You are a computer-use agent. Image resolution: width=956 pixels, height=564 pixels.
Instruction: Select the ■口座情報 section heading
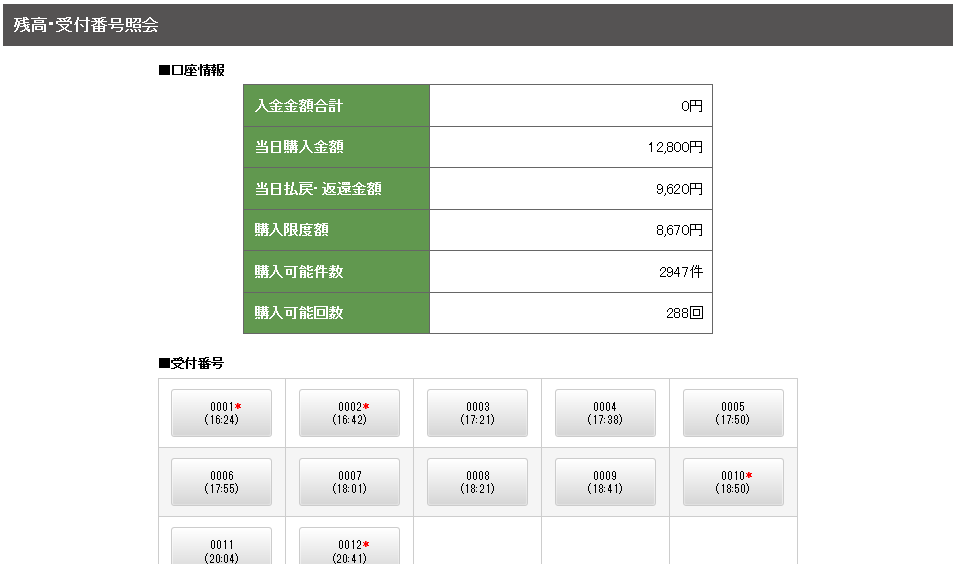[191, 70]
